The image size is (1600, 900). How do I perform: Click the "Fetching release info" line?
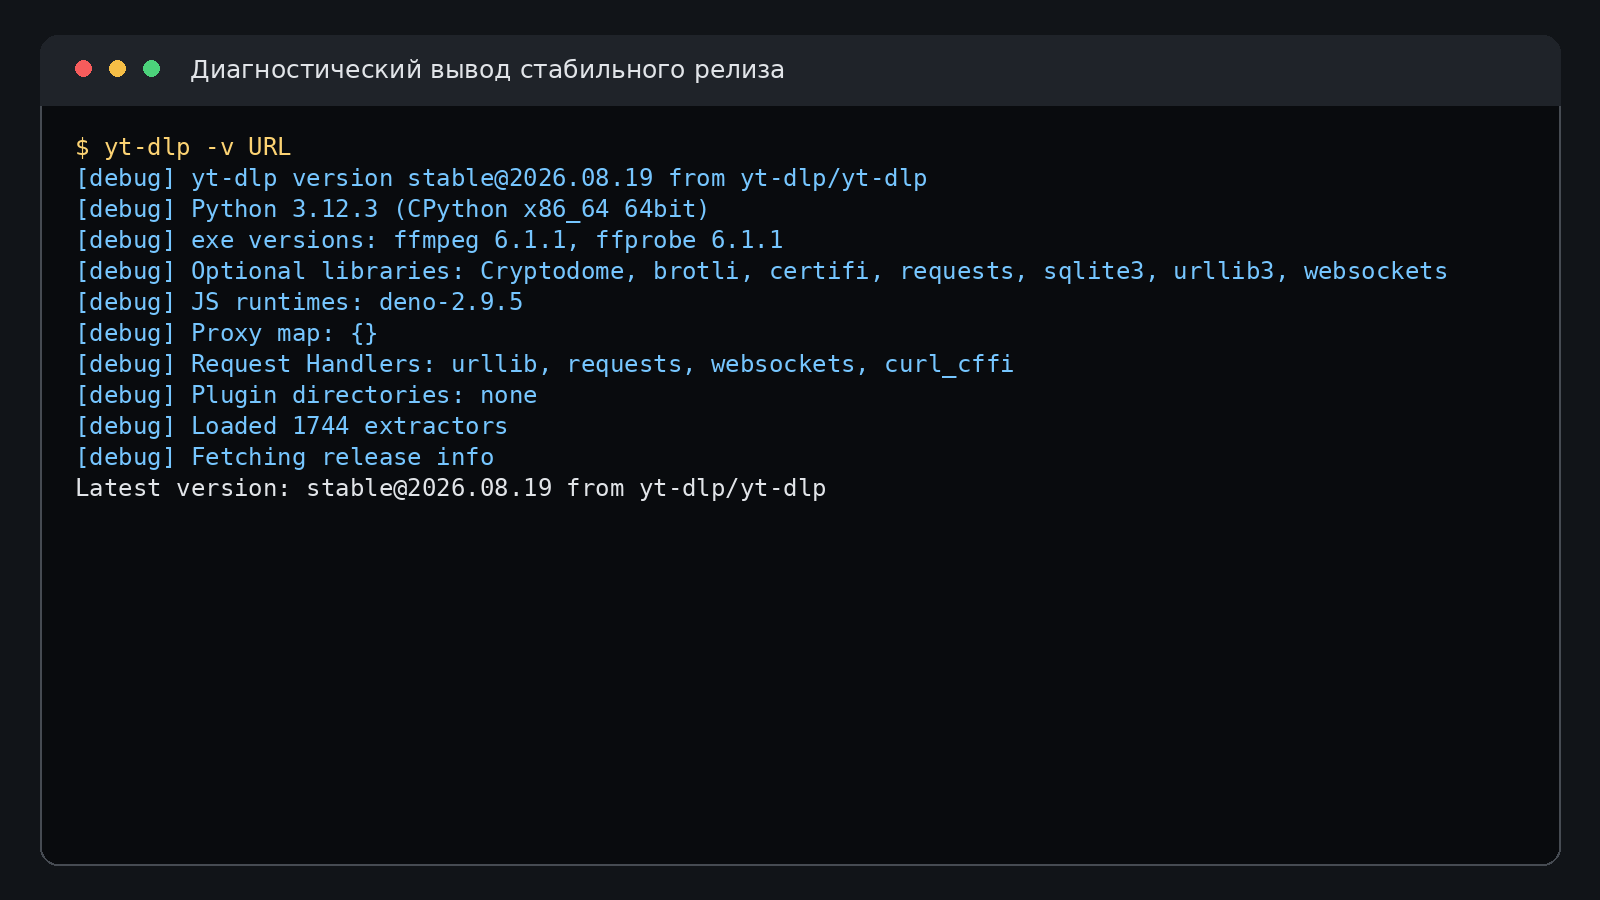point(285,457)
